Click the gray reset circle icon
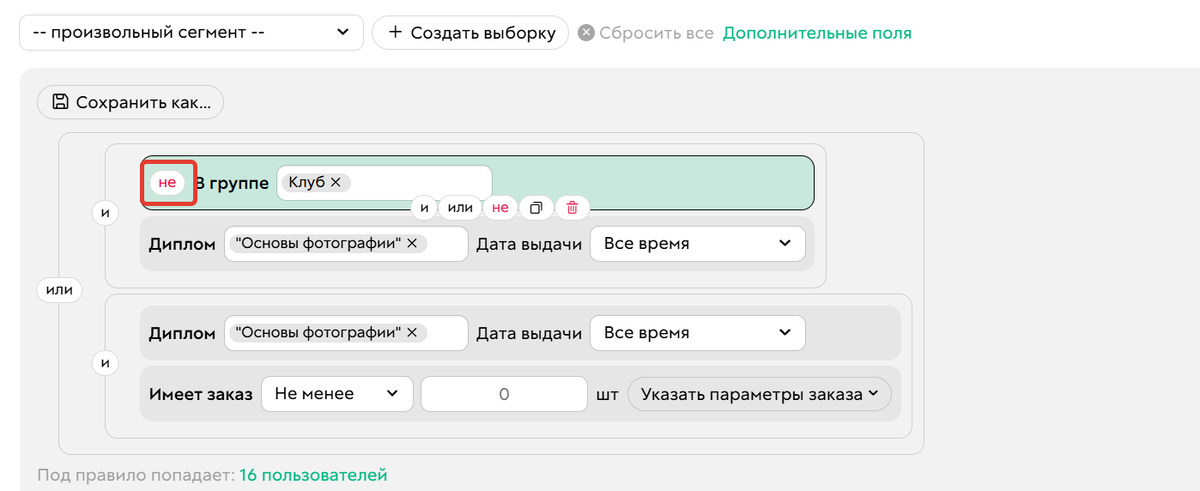1200x491 pixels. [x=586, y=33]
